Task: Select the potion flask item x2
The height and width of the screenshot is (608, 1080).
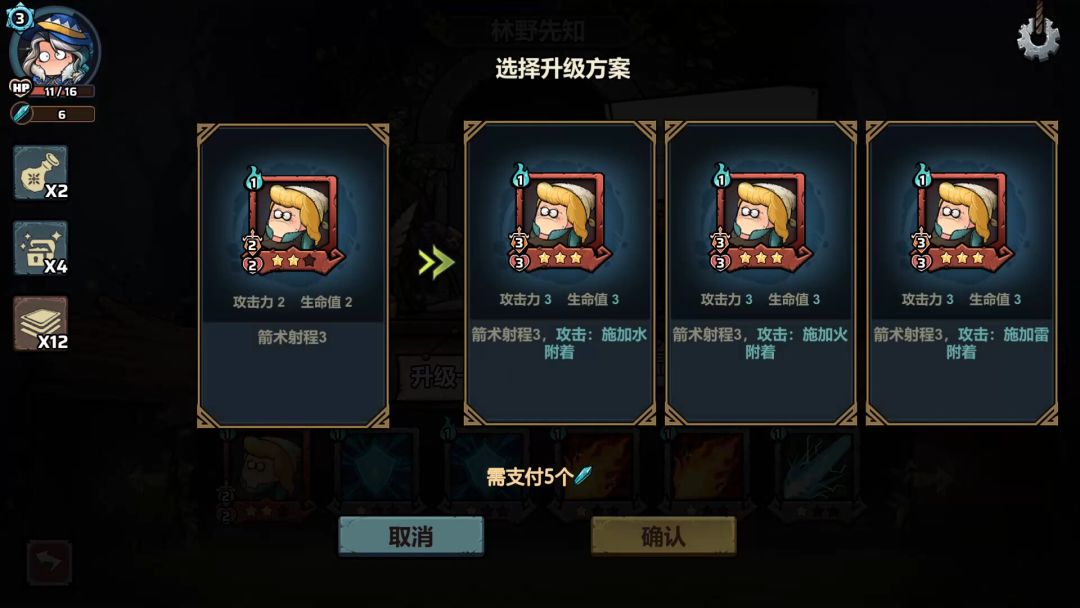Action: [x=41, y=172]
